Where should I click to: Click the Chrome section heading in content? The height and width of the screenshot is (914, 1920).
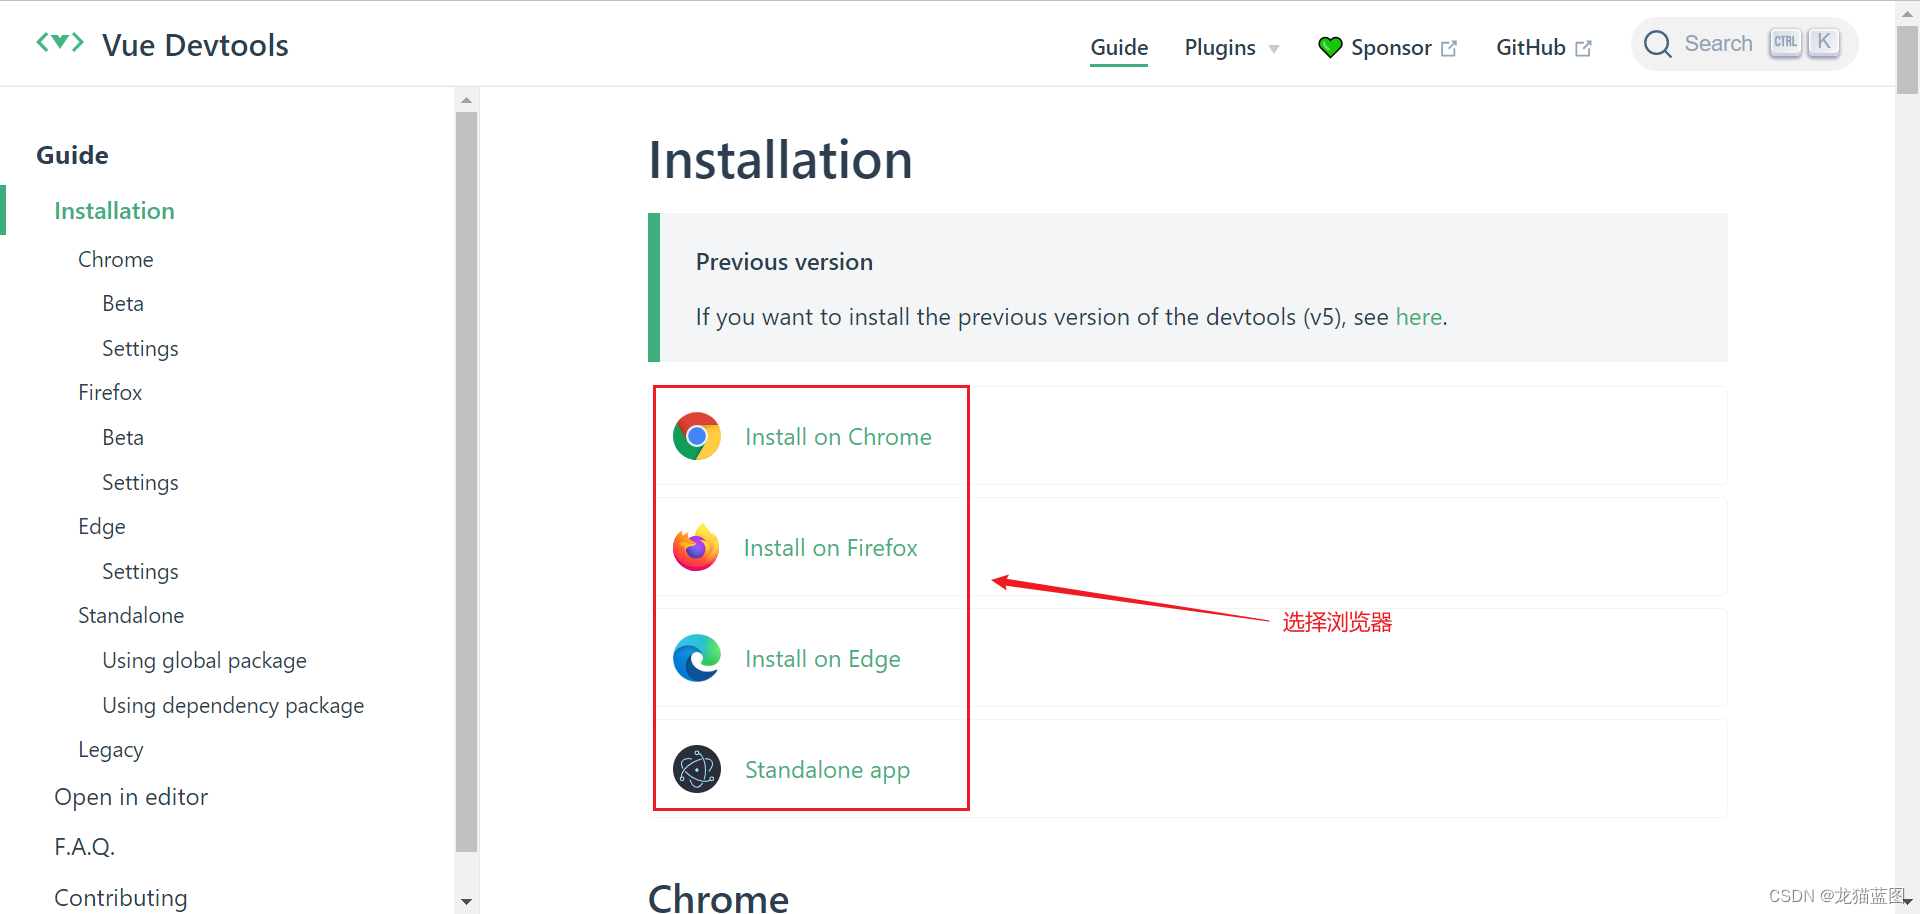[718, 897]
